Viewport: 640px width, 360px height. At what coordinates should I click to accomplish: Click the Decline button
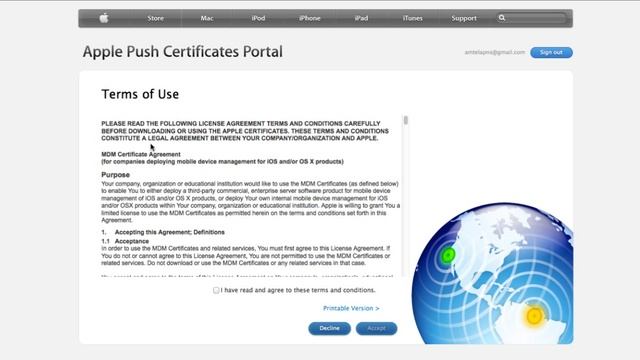tap(329, 329)
